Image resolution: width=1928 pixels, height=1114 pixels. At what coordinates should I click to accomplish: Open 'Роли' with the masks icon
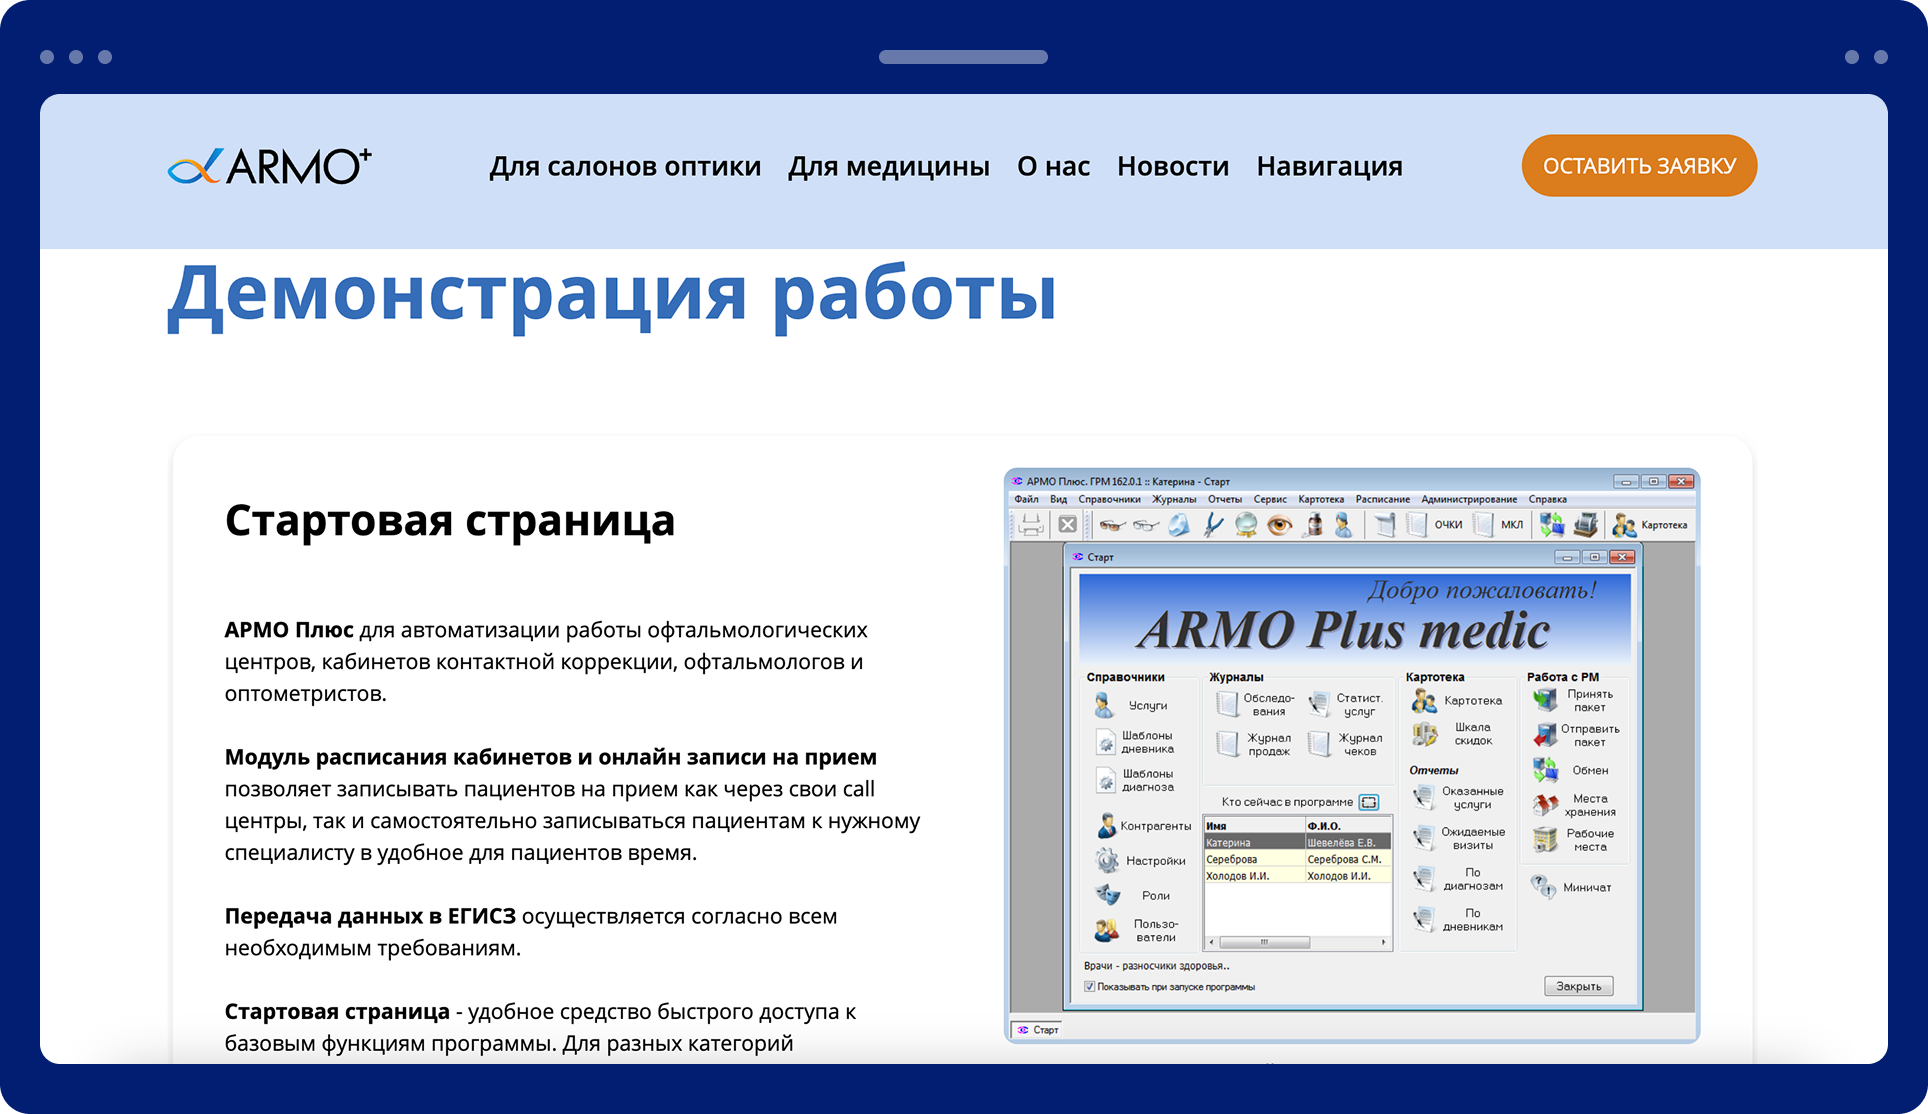(x=1133, y=895)
